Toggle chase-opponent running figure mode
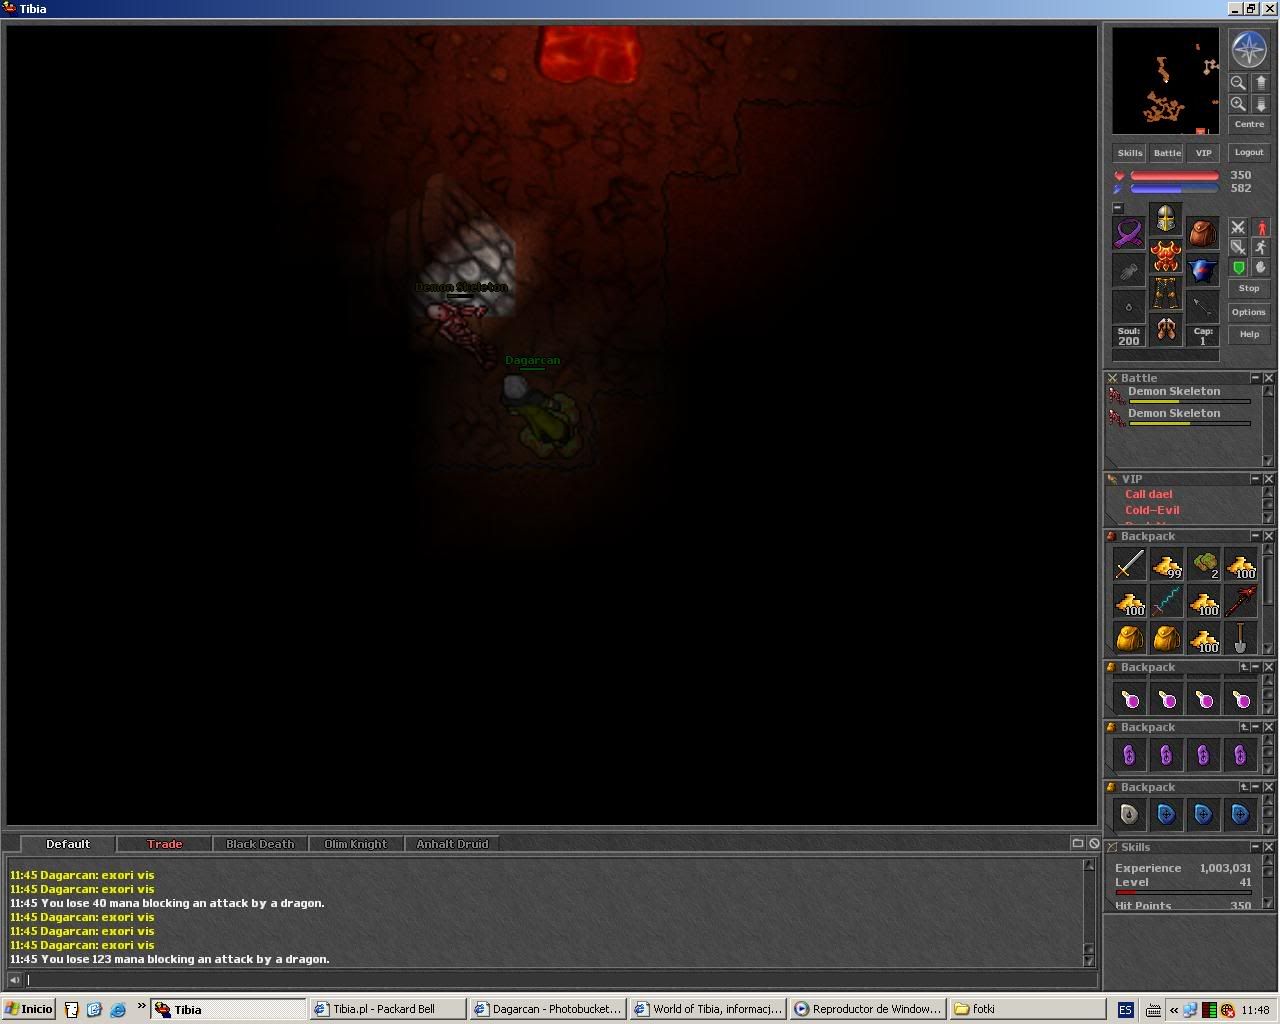Viewport: 1280px width, 1024px height. 1261,247
